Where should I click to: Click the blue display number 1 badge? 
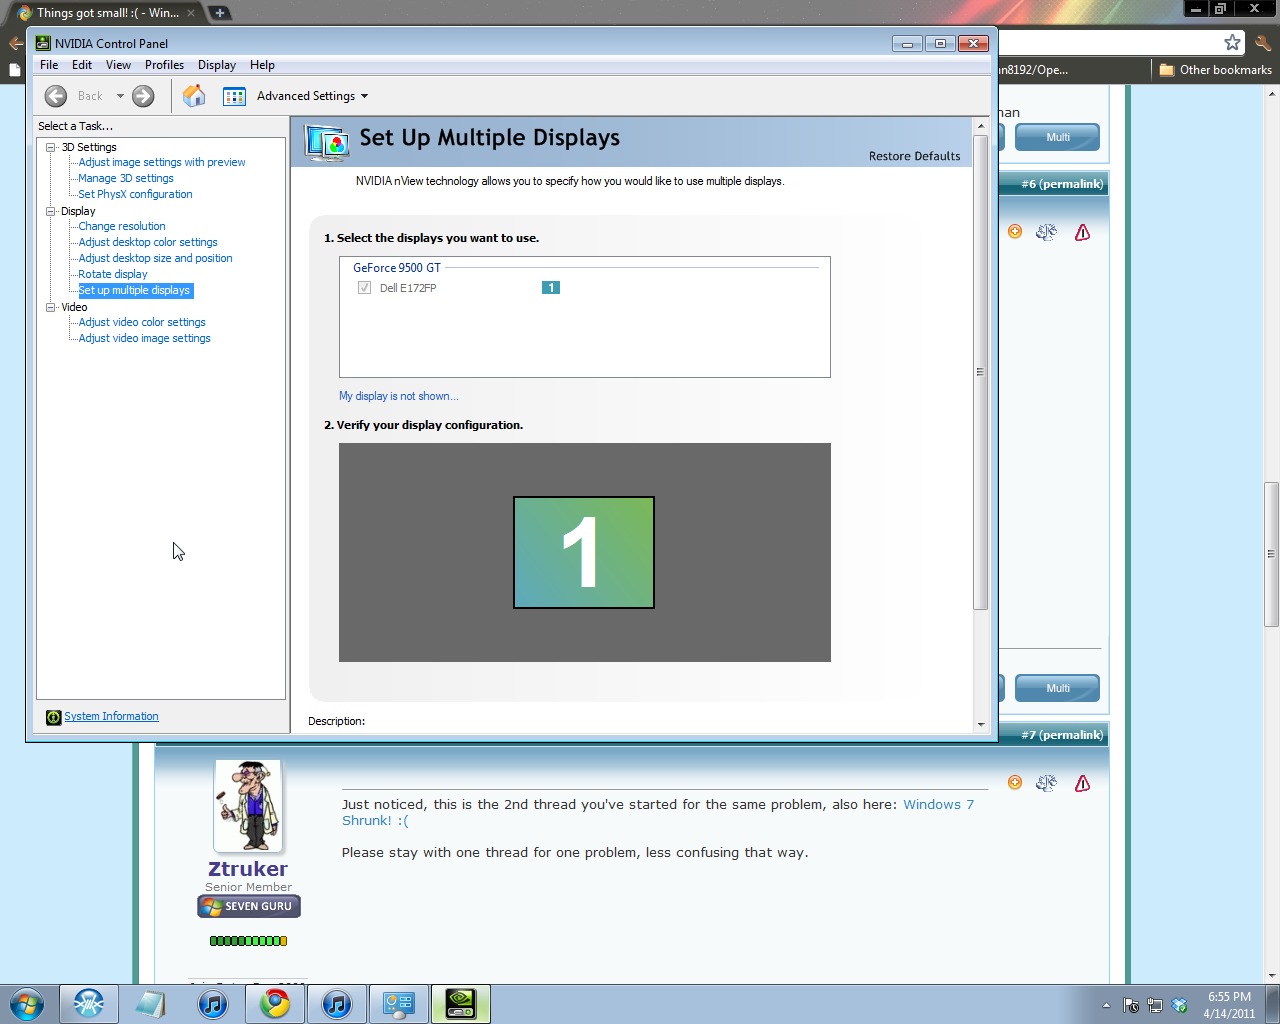551,288
